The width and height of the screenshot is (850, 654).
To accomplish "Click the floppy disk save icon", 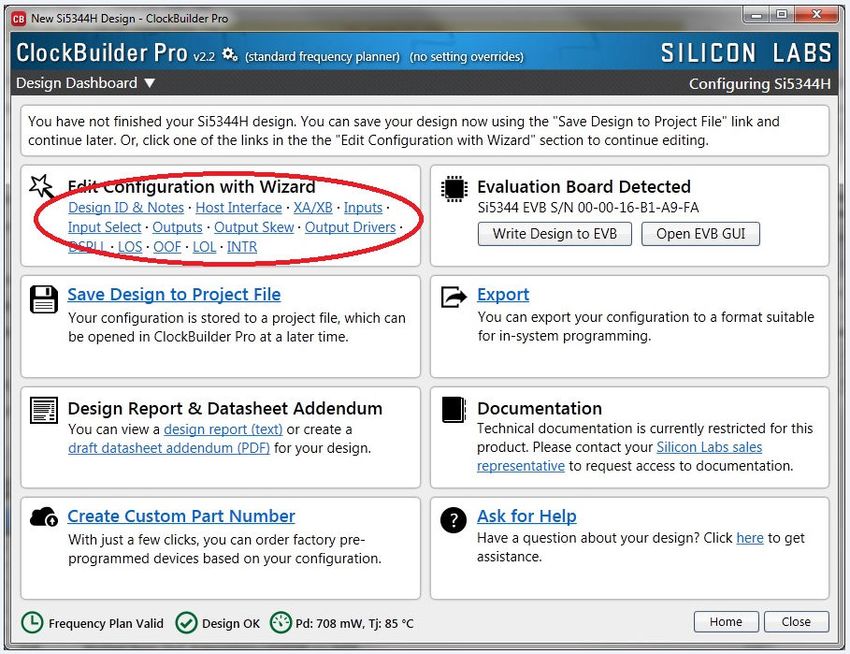I will tap(43, 299).
